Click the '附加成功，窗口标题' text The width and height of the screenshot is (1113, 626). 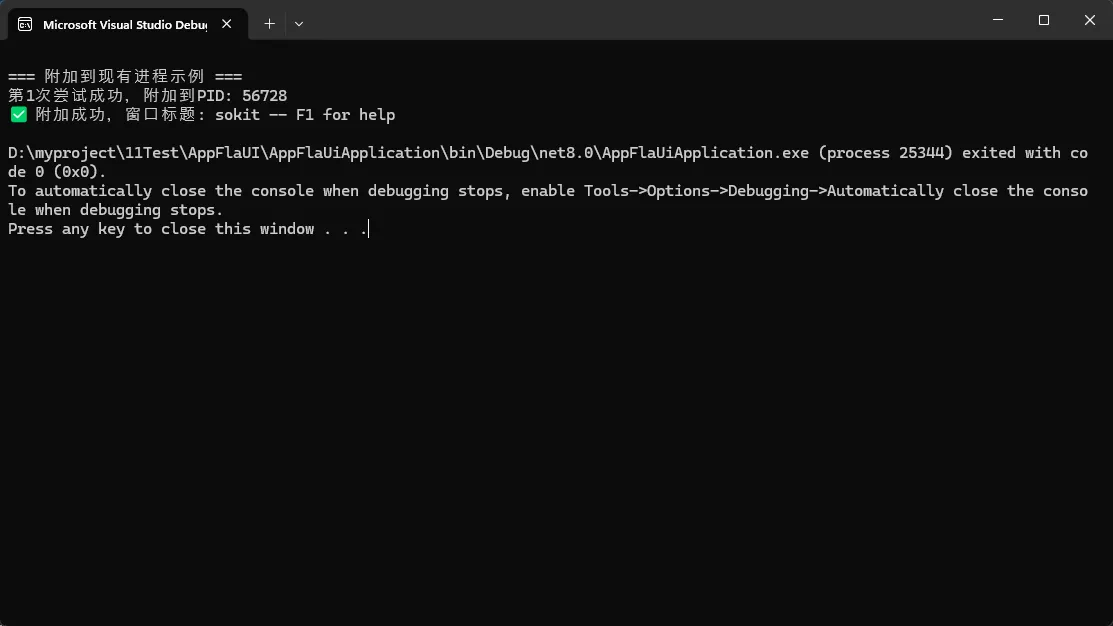(x=120, y=115)
